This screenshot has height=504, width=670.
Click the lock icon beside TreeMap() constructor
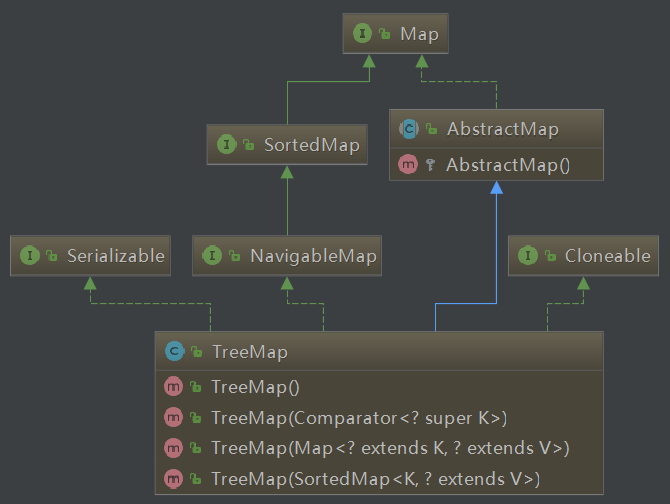pyautogui.click(x=196, y=387)
